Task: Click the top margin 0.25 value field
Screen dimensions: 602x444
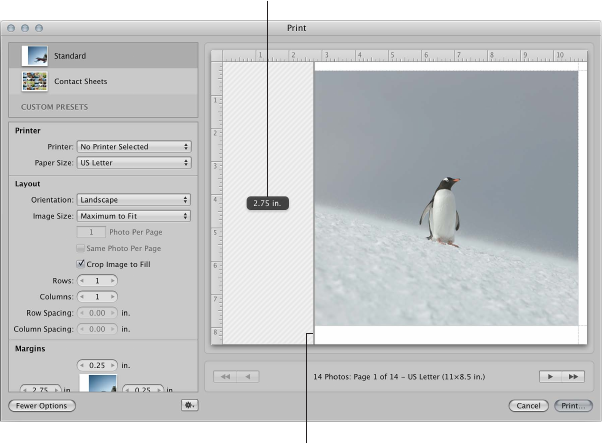Action: [97, 366]
